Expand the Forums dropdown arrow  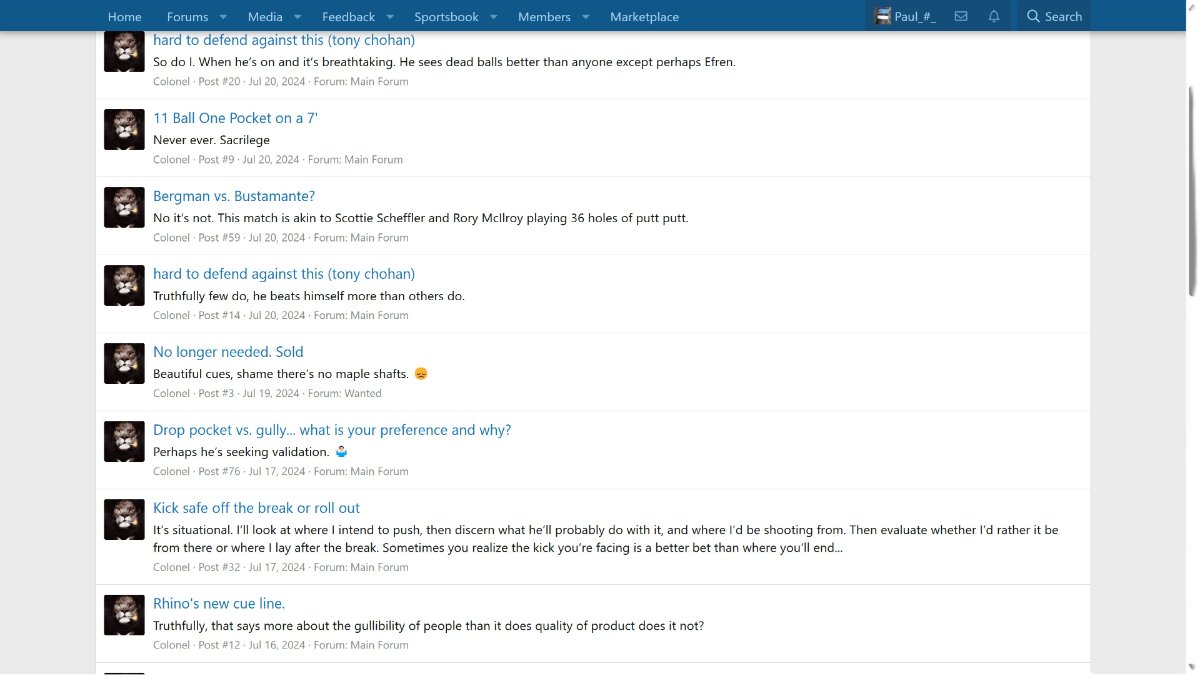click(223, 17)
